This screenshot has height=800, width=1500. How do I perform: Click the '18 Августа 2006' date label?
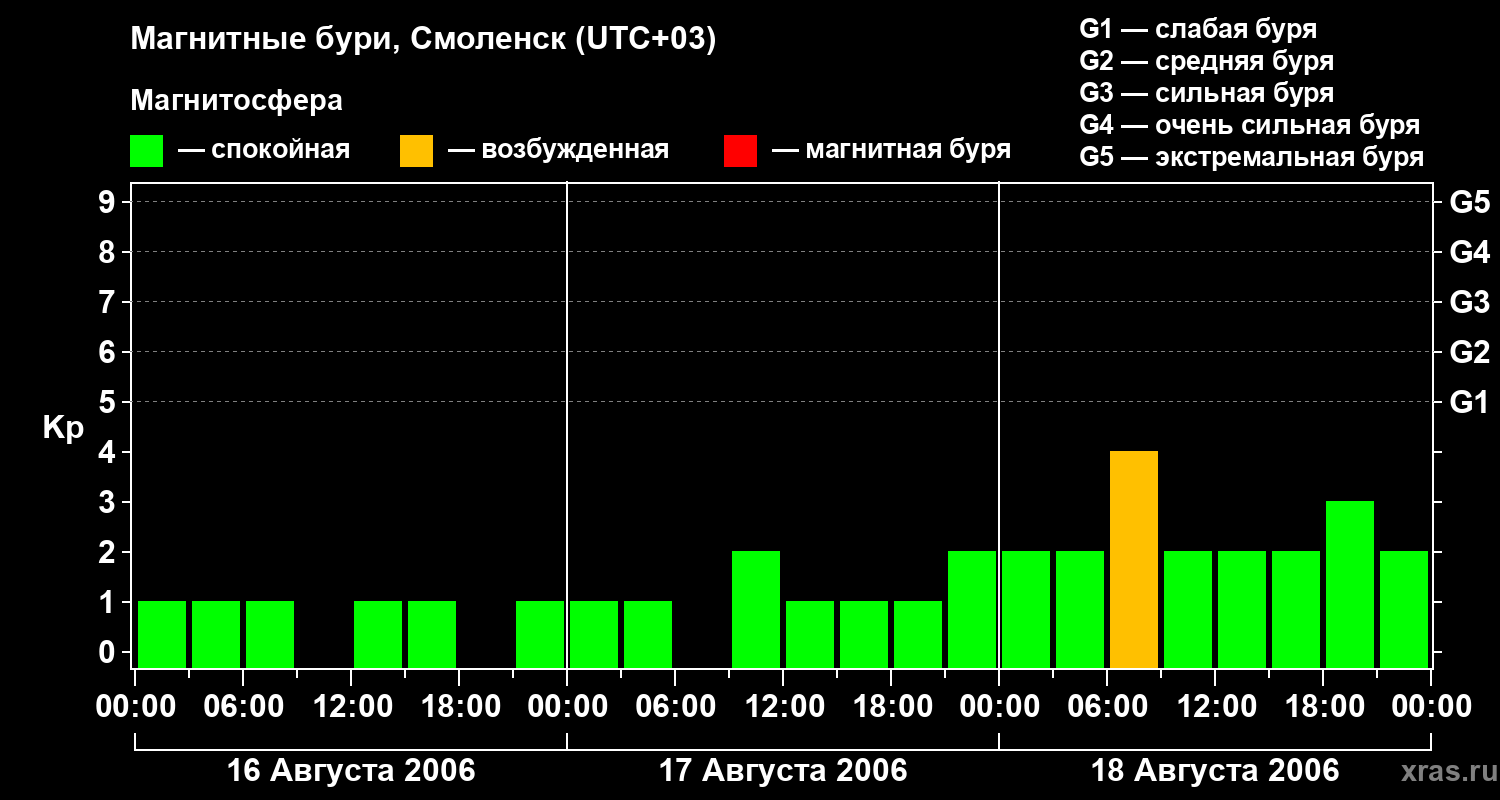pos(1215,771)
